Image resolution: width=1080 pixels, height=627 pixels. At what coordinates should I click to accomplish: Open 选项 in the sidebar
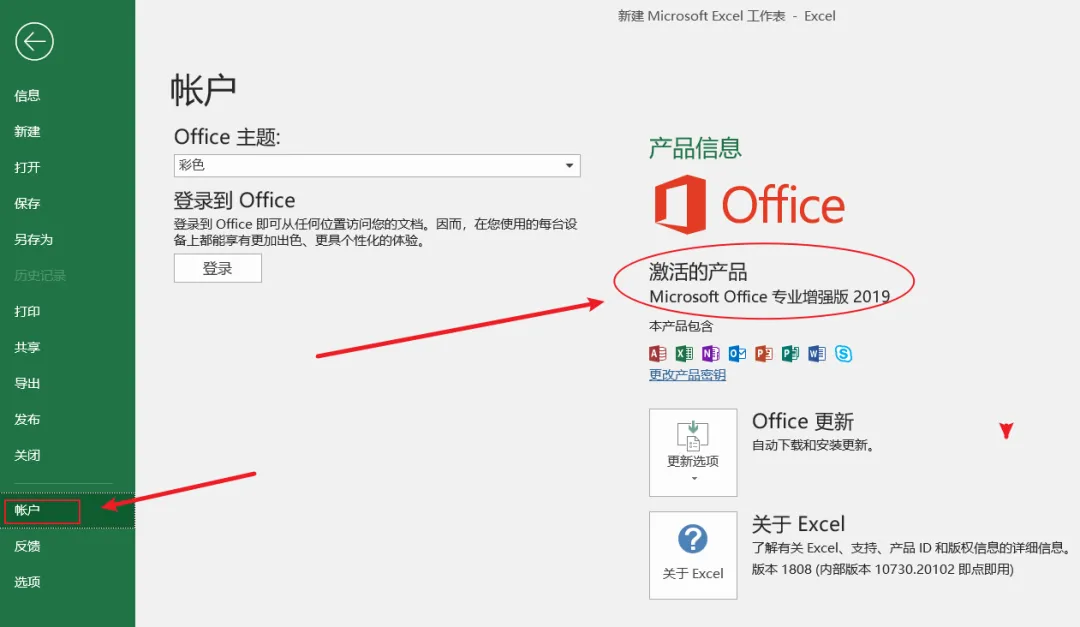(28, 582)
